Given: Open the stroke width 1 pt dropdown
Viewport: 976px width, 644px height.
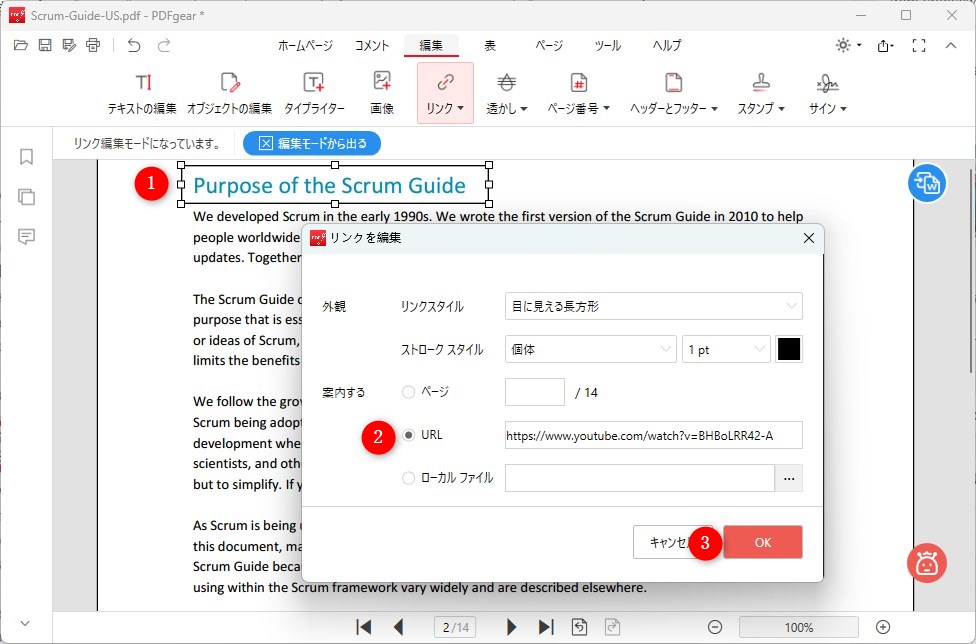Looking at the screenshot, I should tap(726, 348).
